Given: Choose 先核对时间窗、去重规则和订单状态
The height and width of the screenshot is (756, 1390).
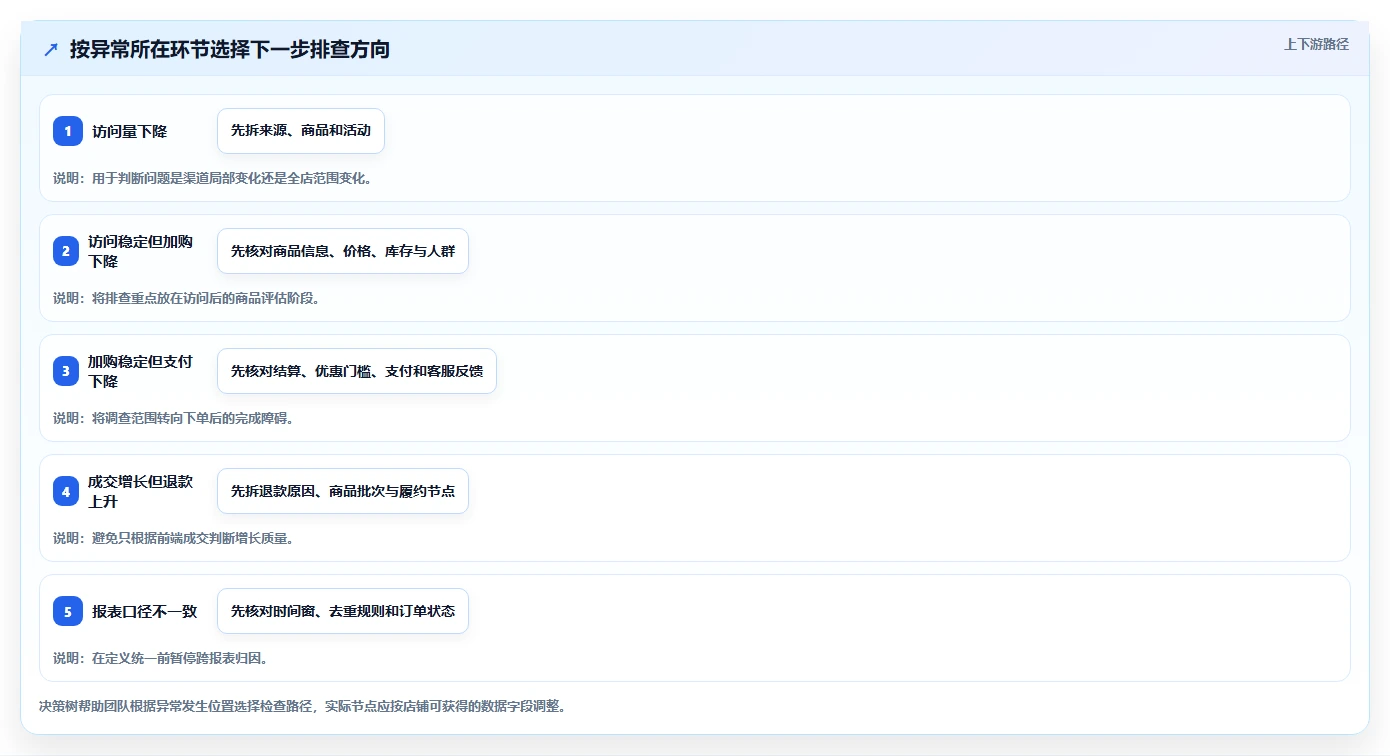Looking at the screenshot, I should tap(343, 611).
